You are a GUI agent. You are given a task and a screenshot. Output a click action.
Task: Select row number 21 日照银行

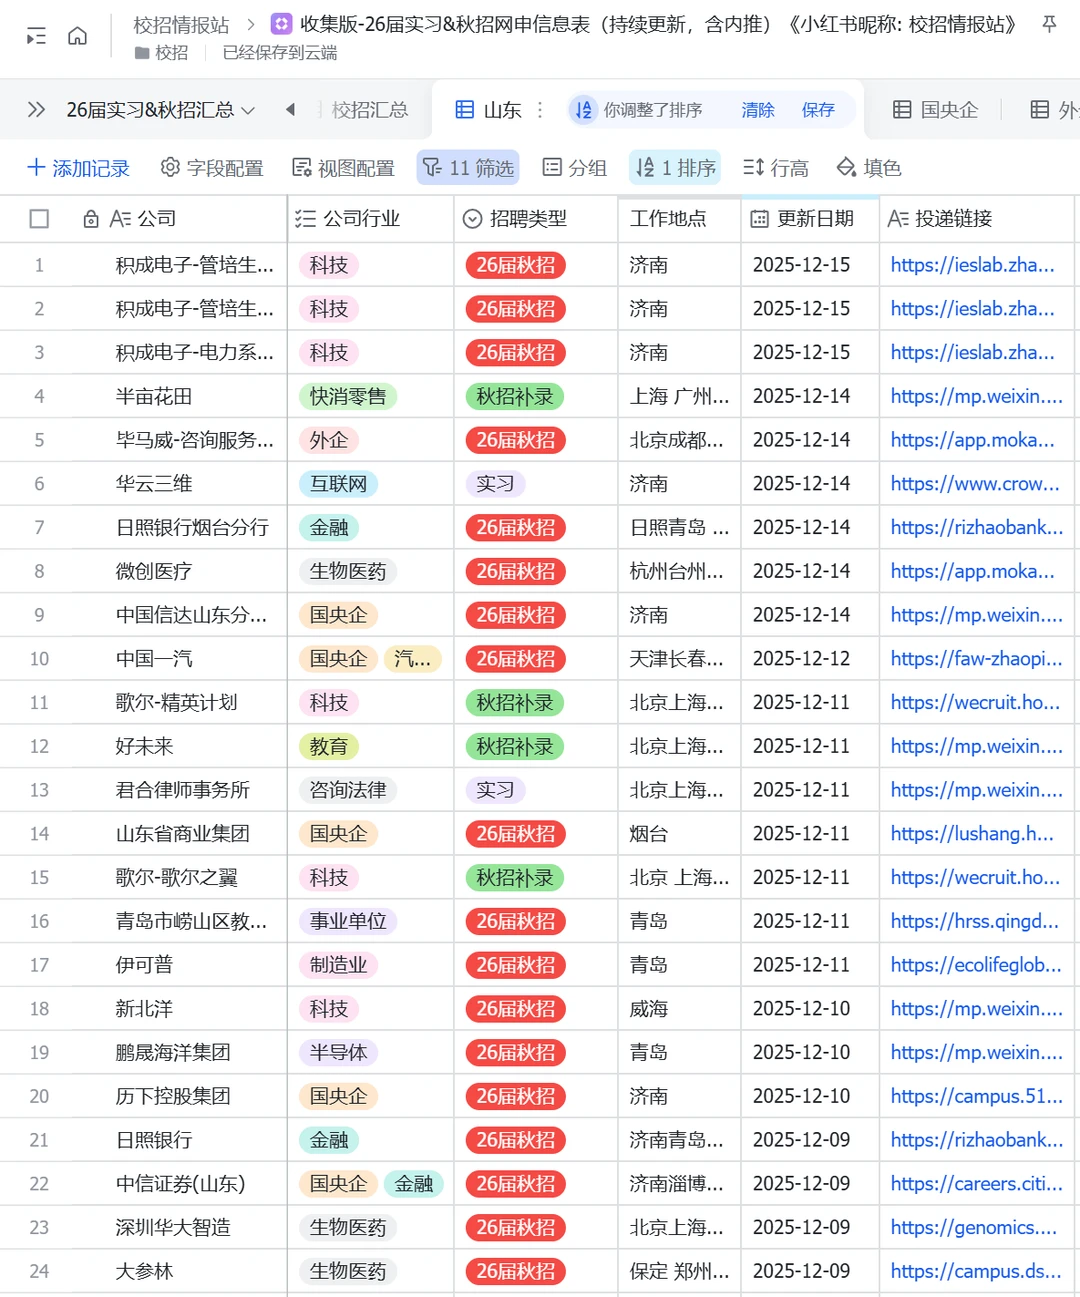[x=39, y=1140]
